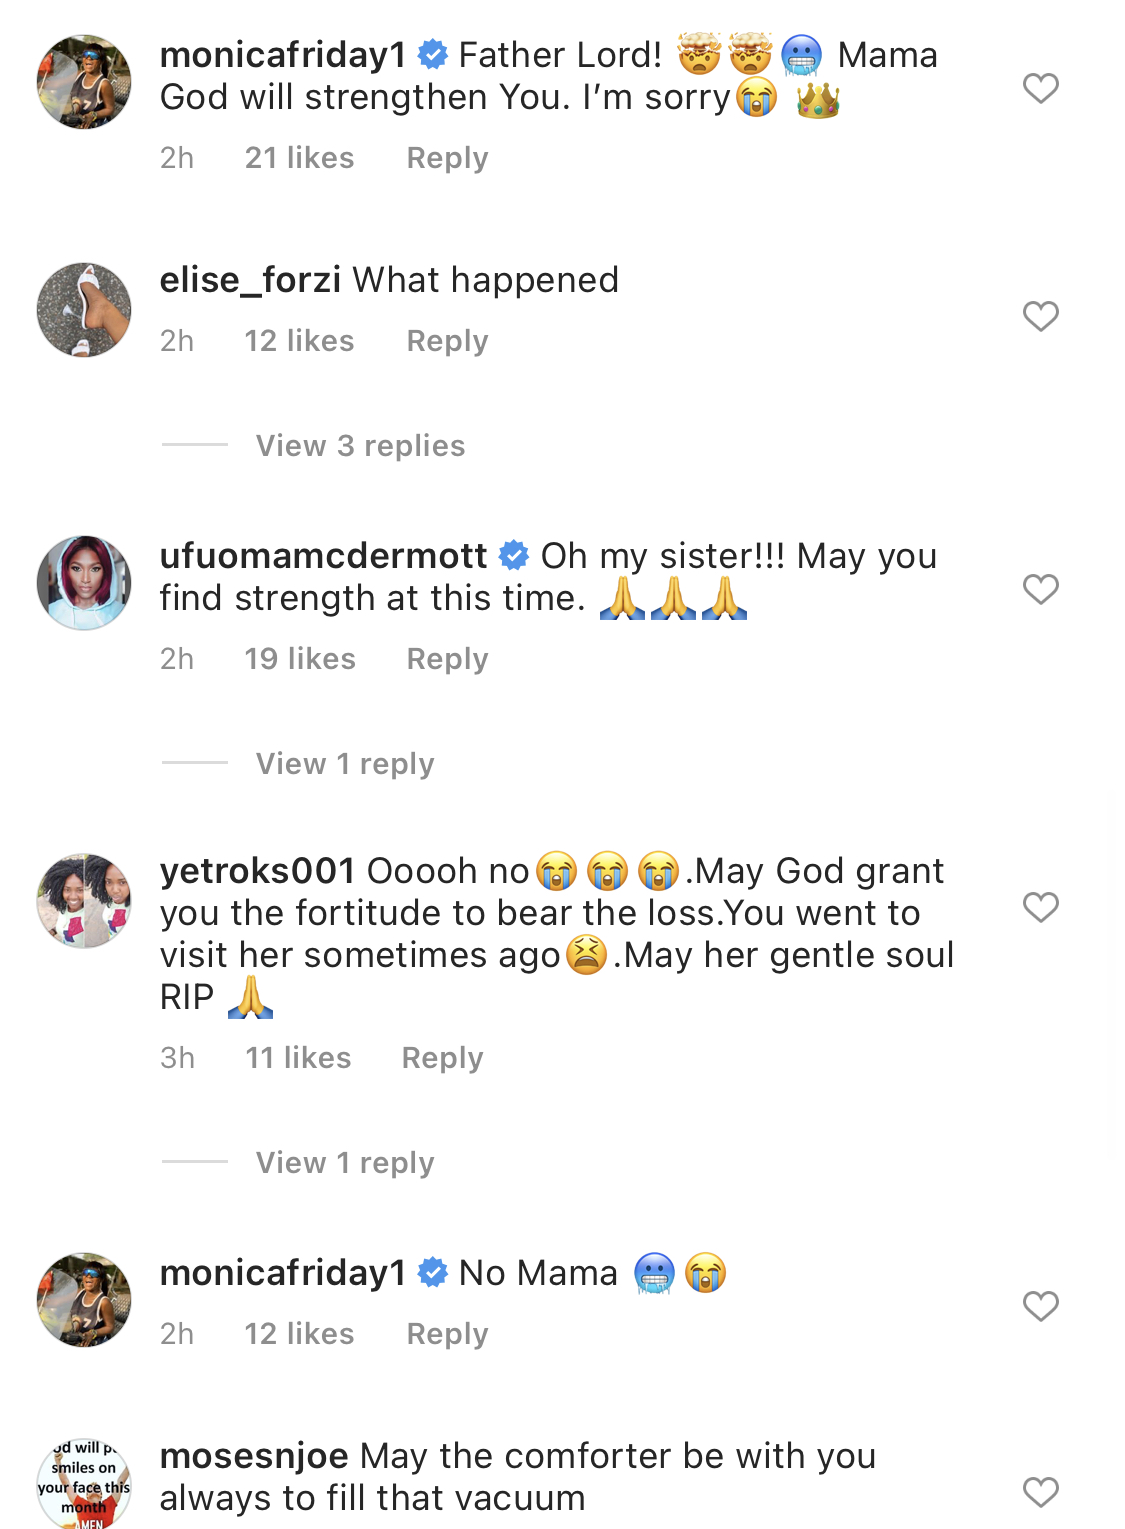
Task: Heart the yetroks001 comment
Action: [1040, 907]
